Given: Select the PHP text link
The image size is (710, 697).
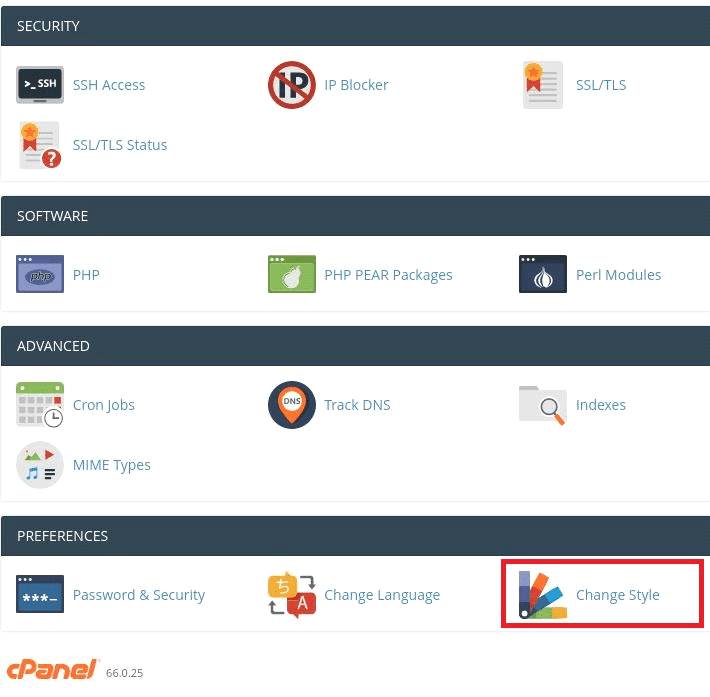Looking at the screenshot, I should (86, 274).
